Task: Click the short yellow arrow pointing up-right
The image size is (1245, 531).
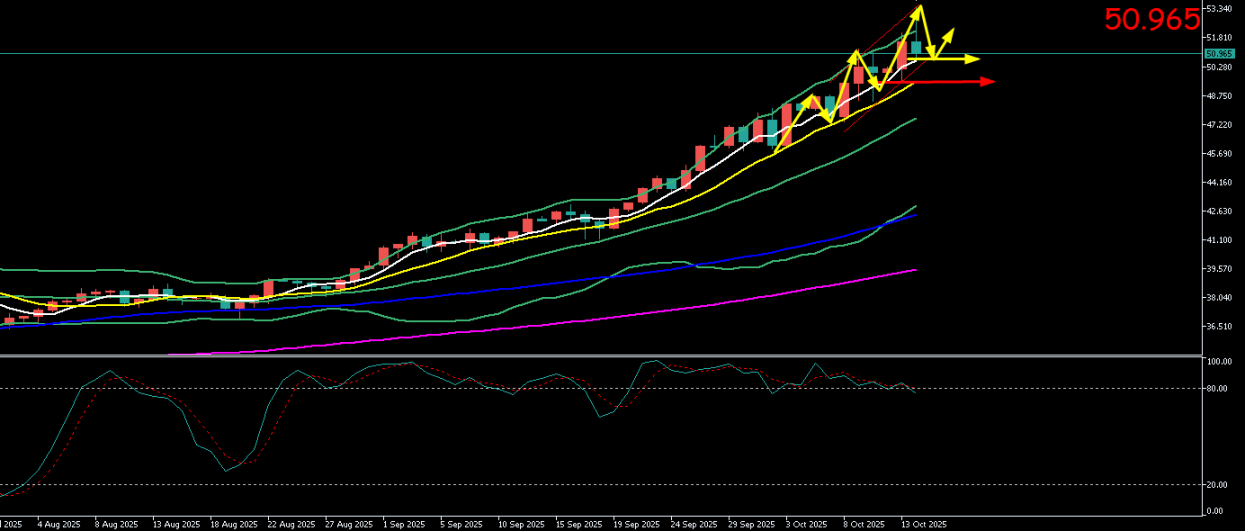Action: pos(943,39)
